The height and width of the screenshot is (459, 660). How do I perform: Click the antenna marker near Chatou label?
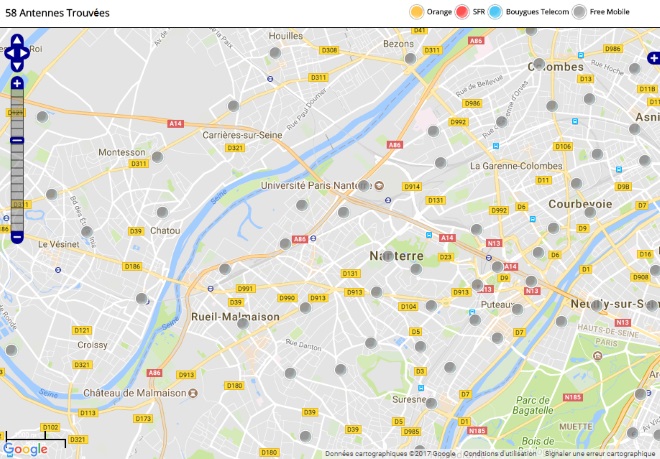click(162, 212)
